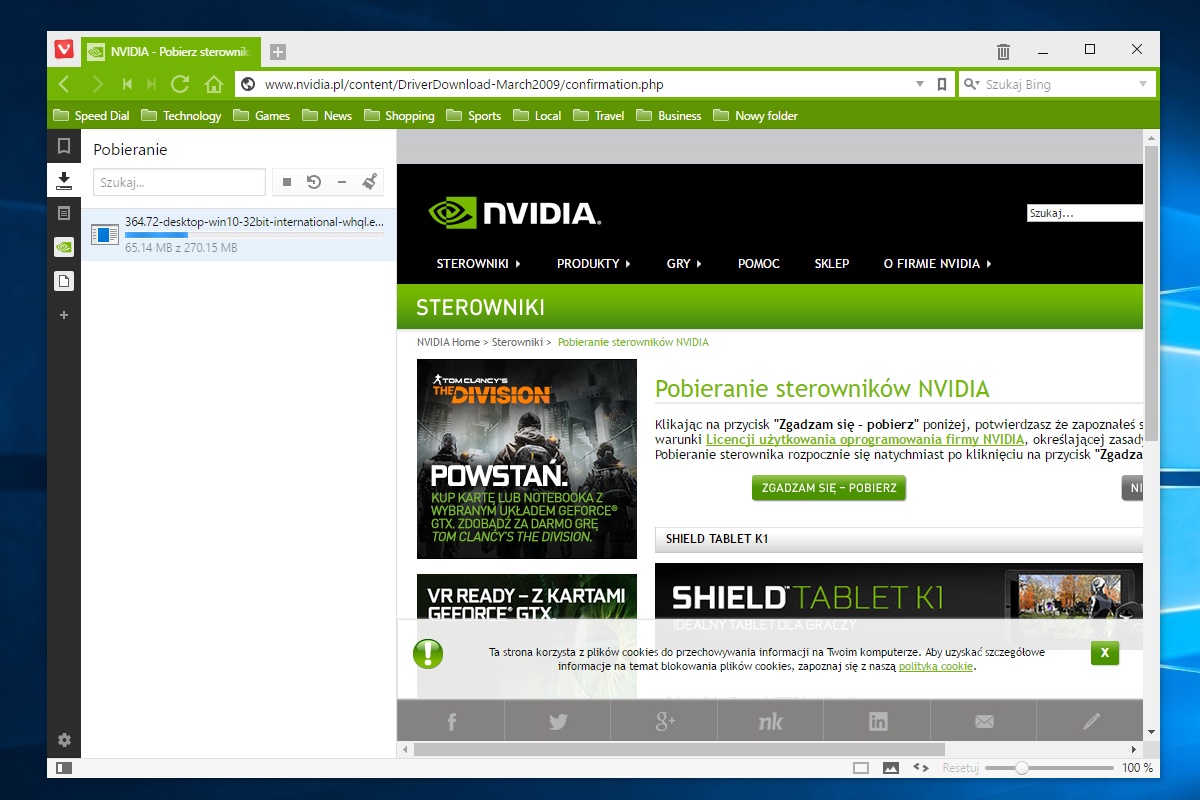1200x800 pixels.
Task: Add a new tab with plus button
Action: point(278,51)
